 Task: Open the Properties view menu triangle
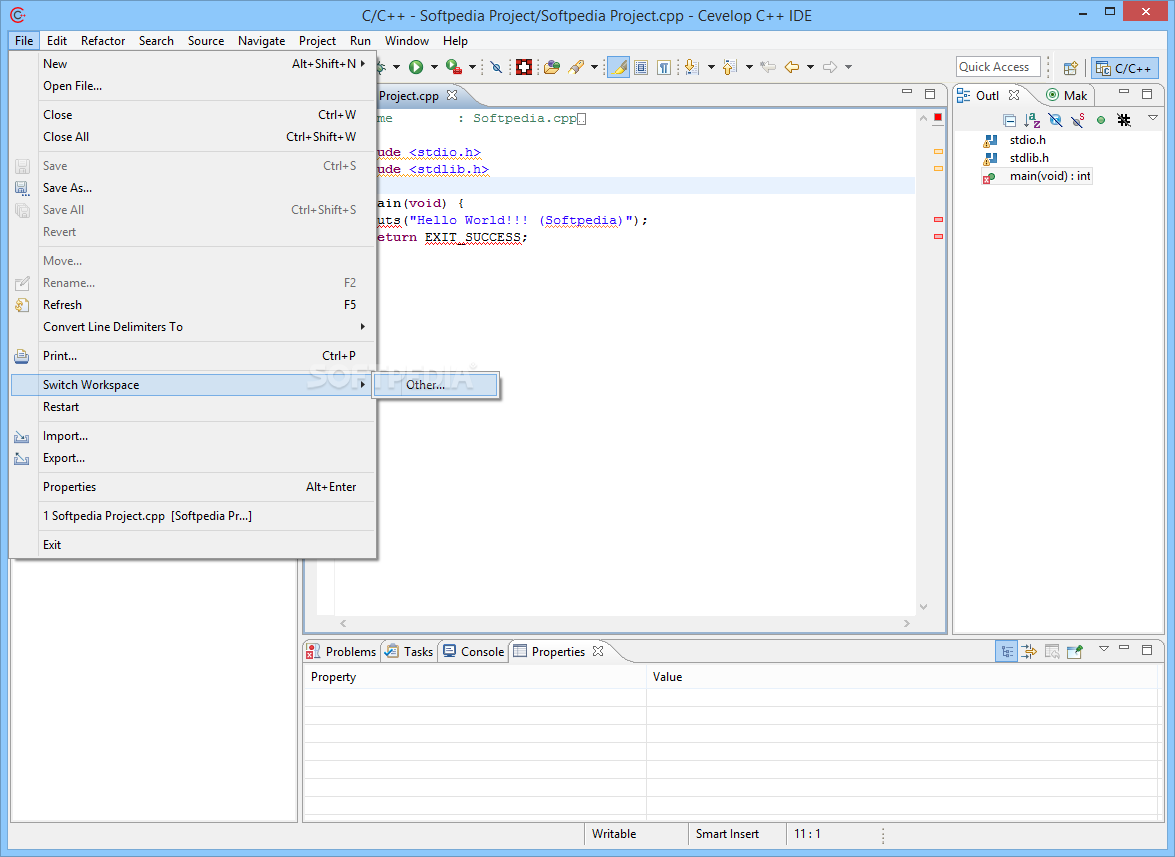1103,649
